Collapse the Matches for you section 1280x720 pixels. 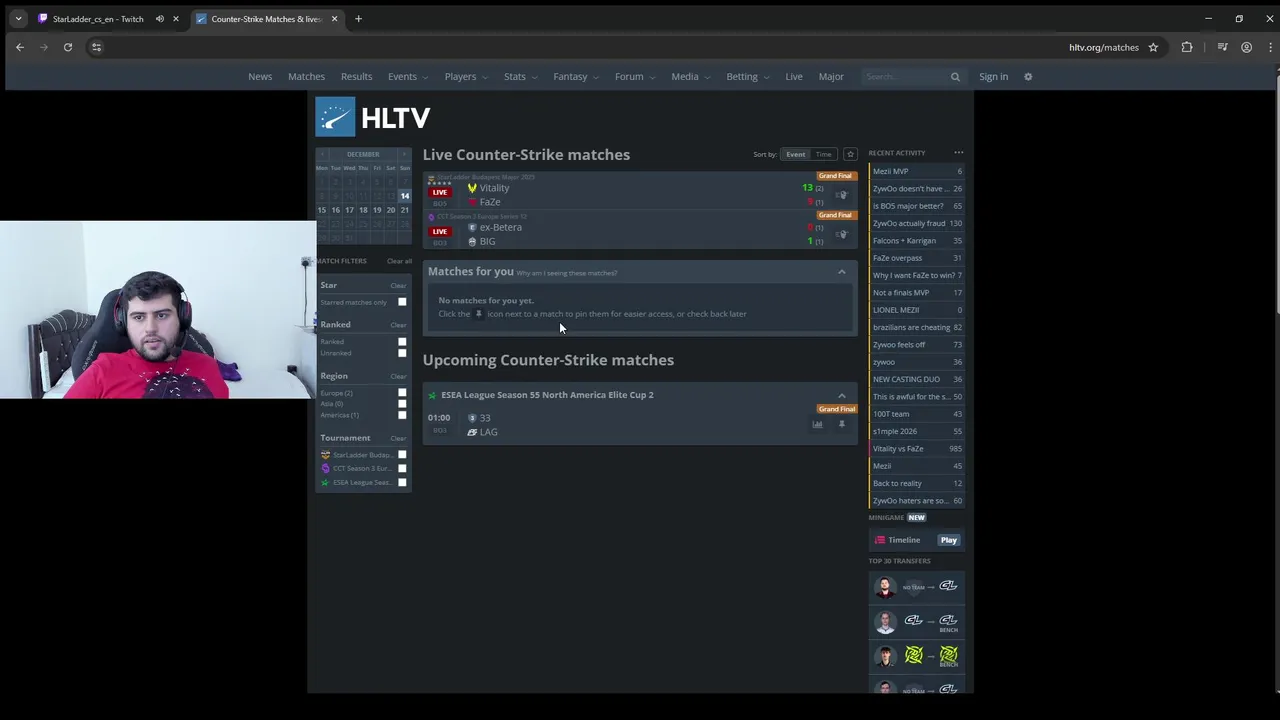[x=842, y=272]
